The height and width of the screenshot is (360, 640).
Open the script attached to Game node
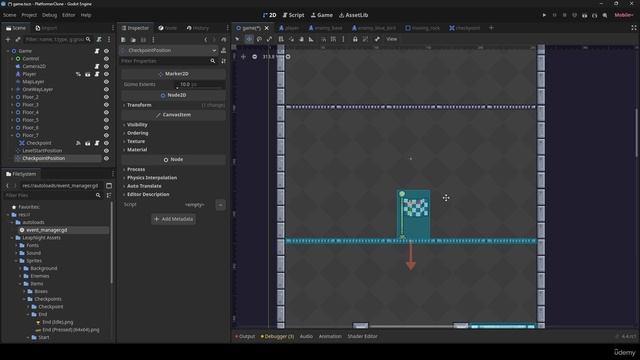coord(97,51)
